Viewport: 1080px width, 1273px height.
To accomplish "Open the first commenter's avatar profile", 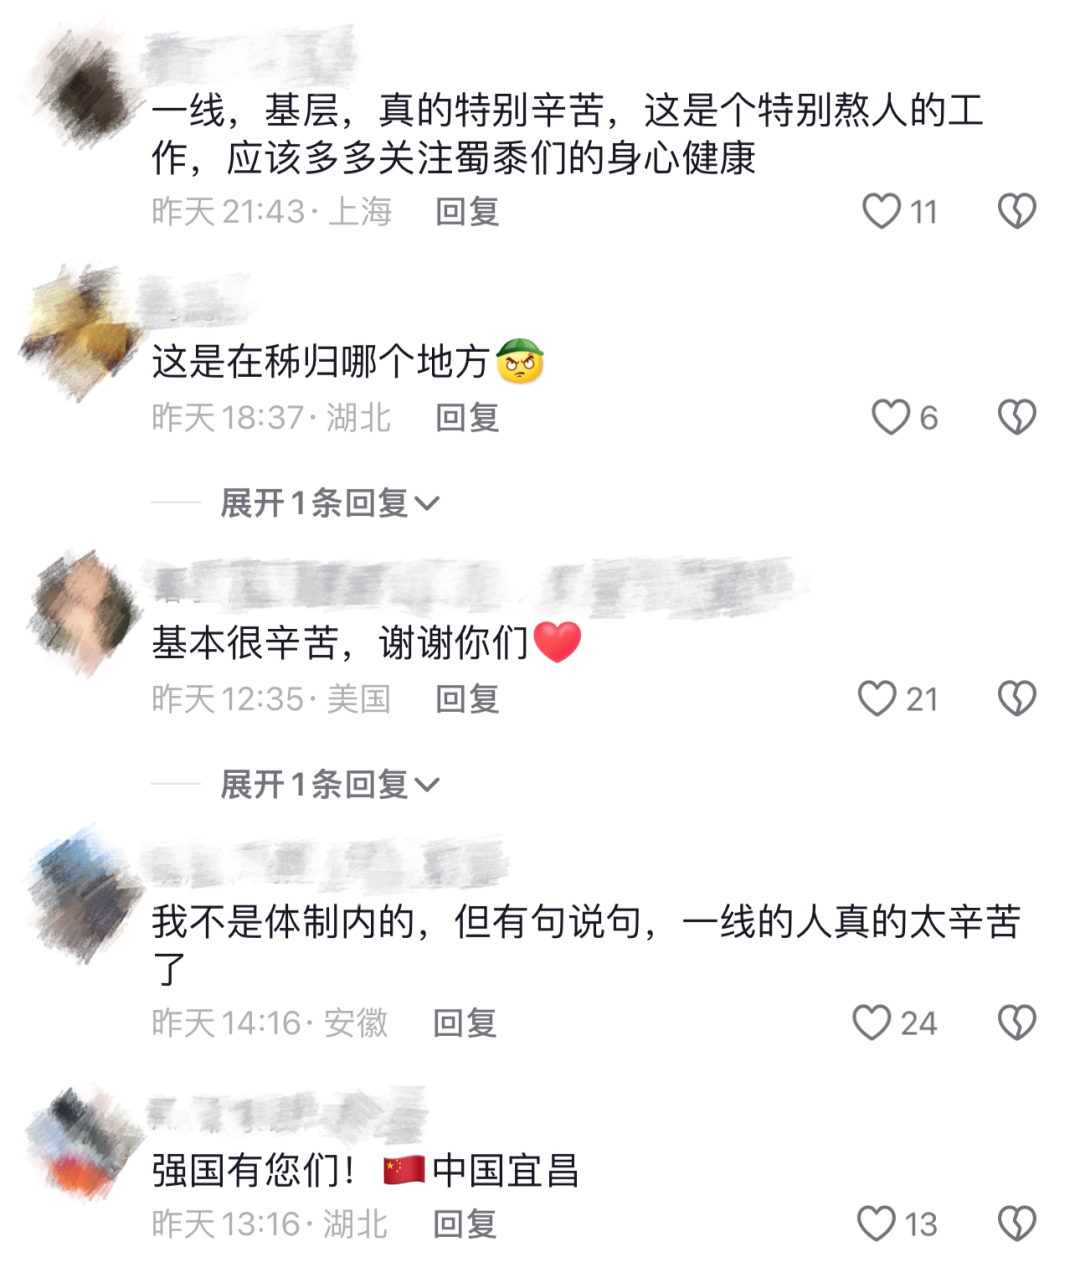I will point(86,89).
